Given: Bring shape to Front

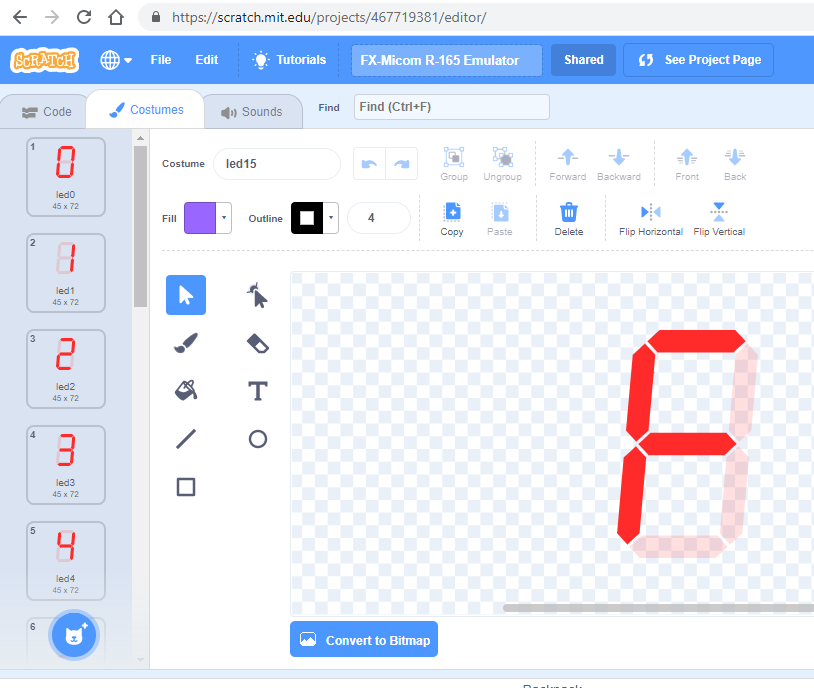Looking at the screenshot, I should click(687, 164).
